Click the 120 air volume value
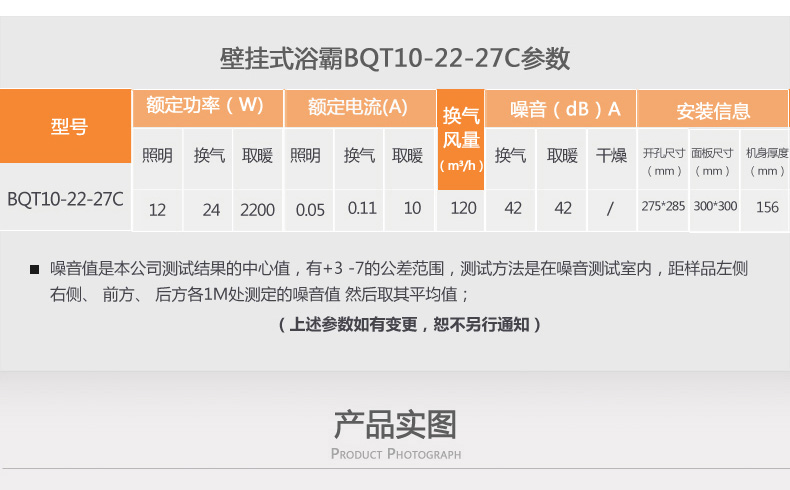Screen dimensions: 790x490 pyautogui.click(x=463, y=208)
